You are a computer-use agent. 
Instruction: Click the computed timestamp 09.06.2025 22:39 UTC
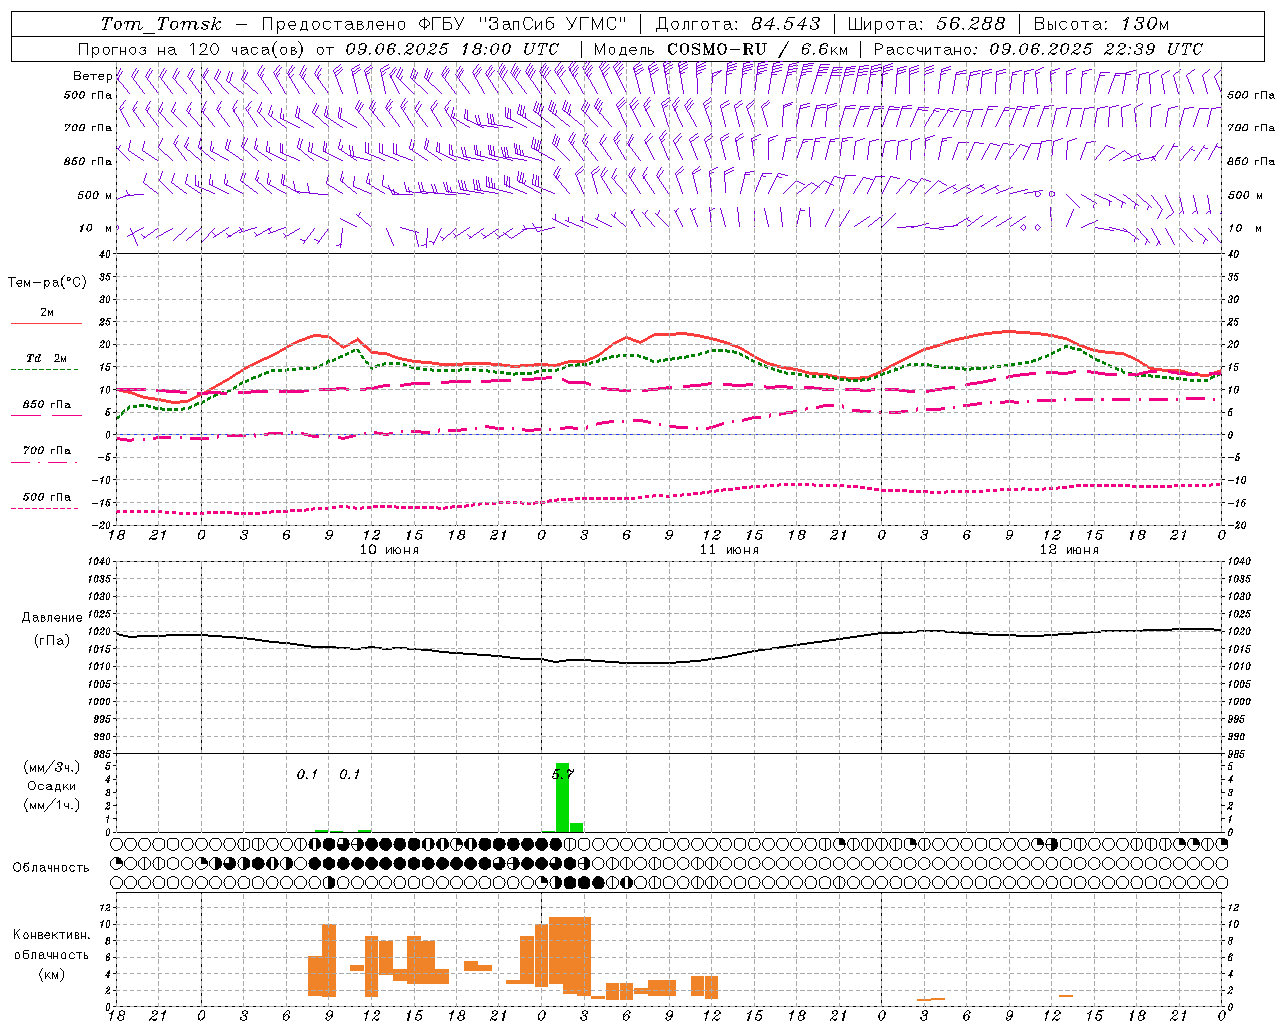[x=1096, y=49]
